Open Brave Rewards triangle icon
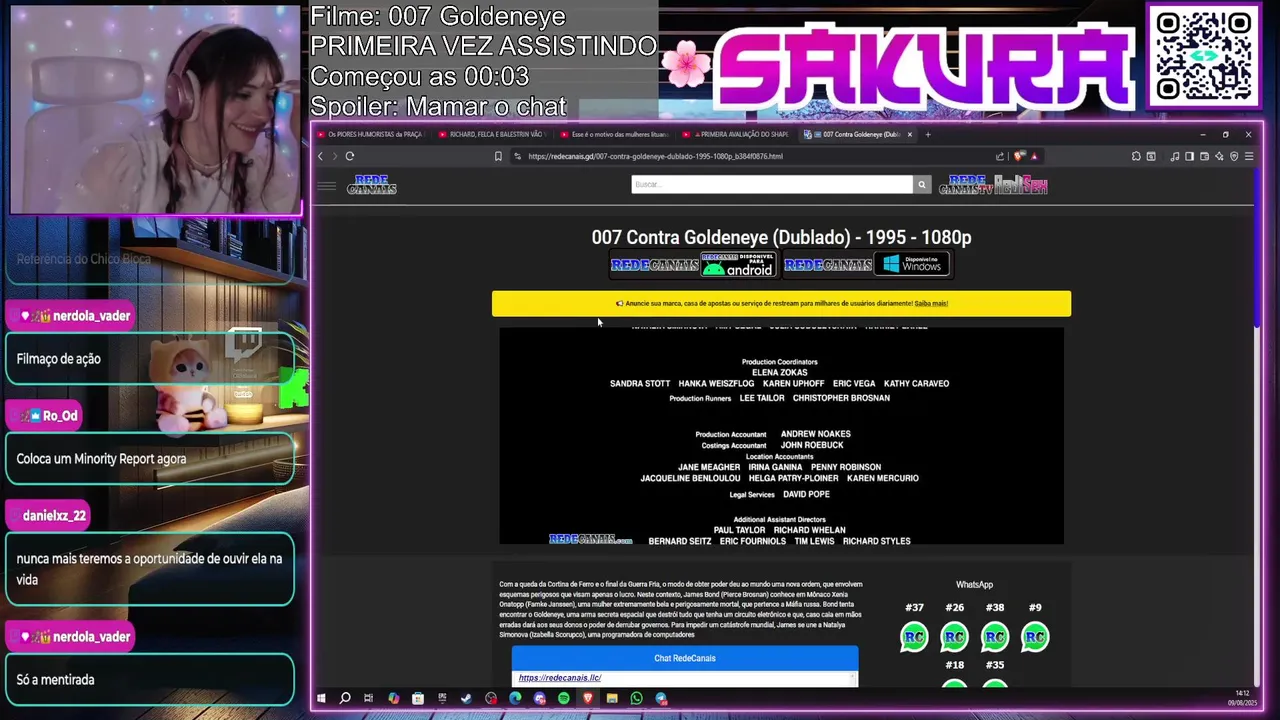The height and width of the screenshot is (720, 1280). tap(1034, 156)
